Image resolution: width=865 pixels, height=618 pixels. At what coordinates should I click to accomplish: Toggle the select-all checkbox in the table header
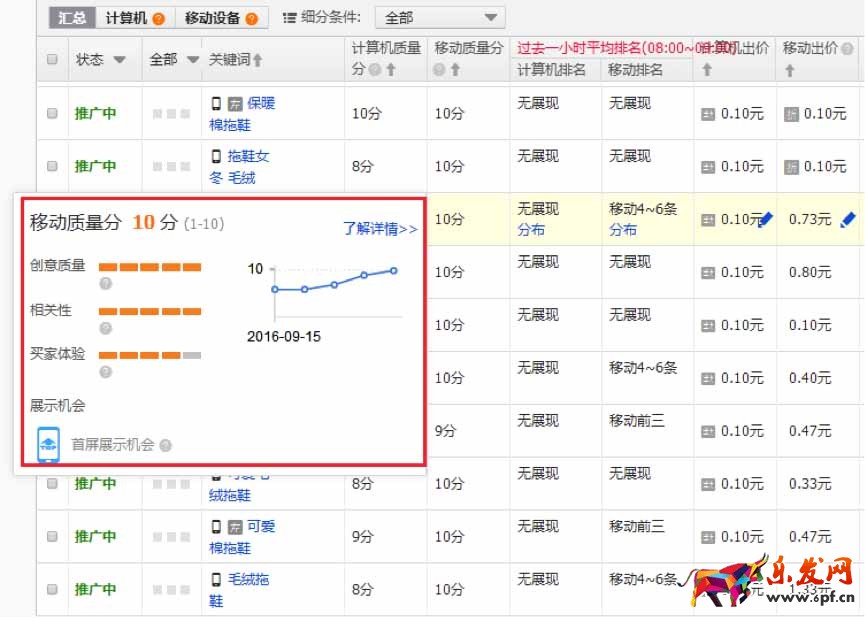click(52, 58)
